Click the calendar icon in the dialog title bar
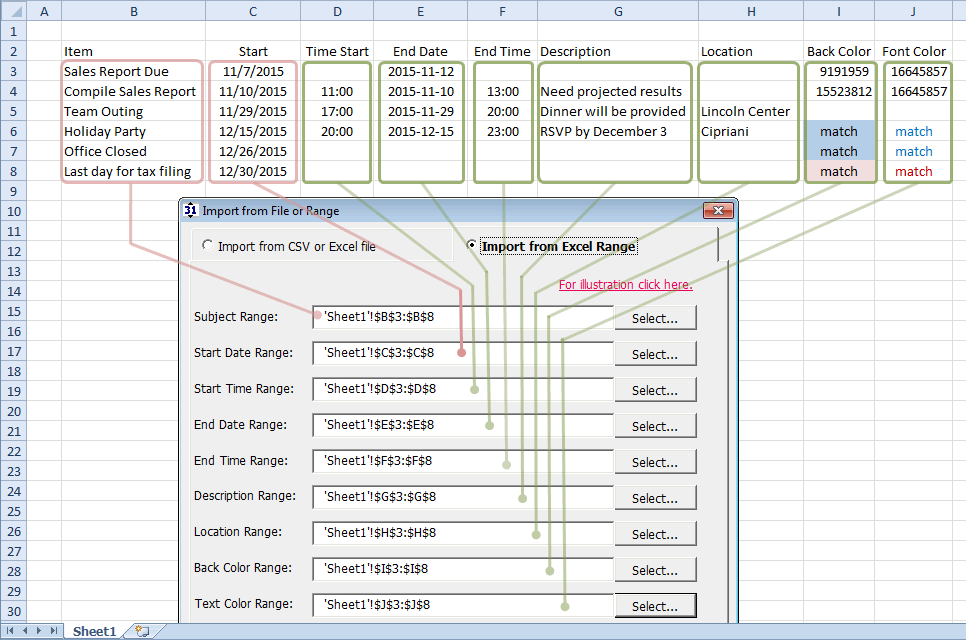Screen dimensions: 966x640 click(x=191, y=210)
